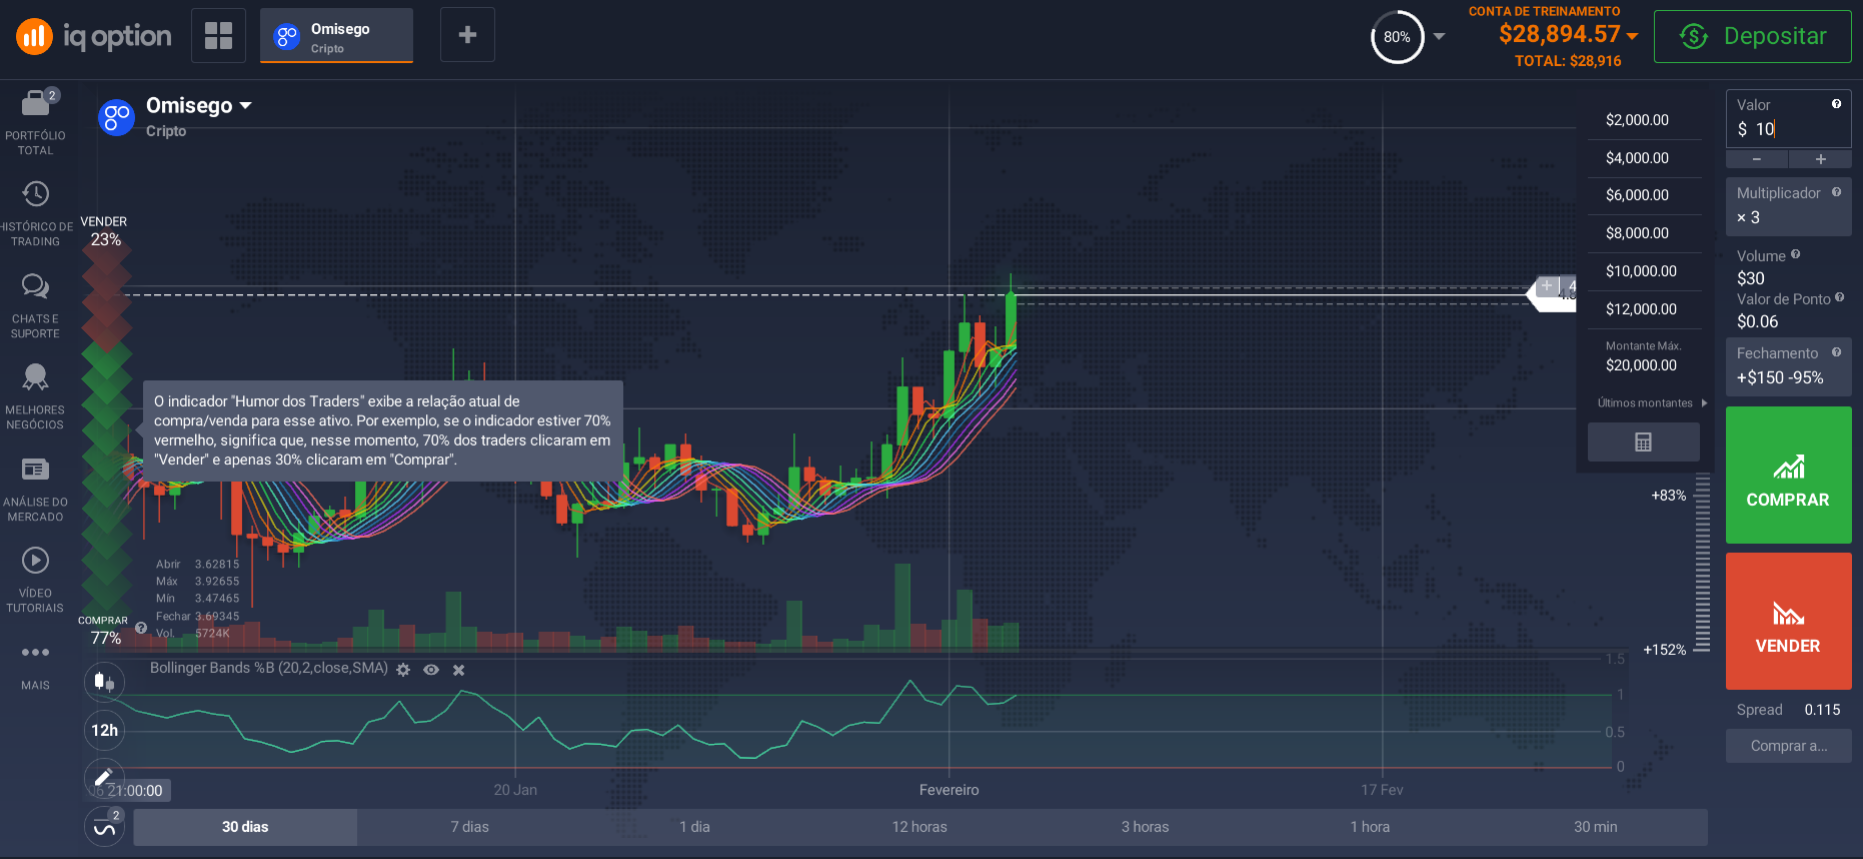The height and width of the screenshot is (859, 1863).
Task: Open the Fechamento auto-close settings
Action: [1788, 367]
